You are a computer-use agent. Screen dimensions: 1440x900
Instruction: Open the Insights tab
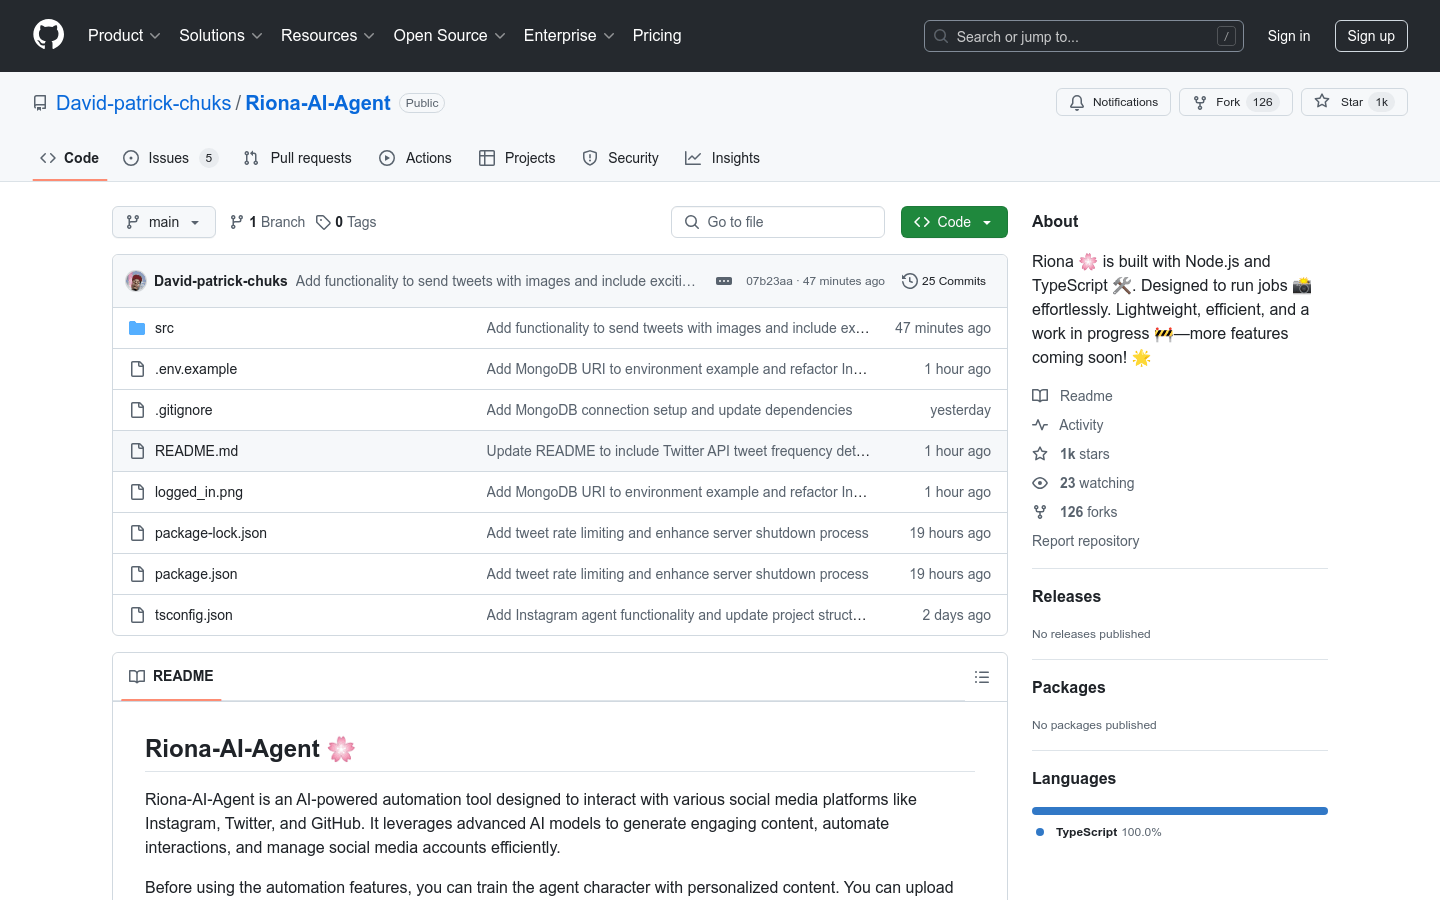point(722,158)
